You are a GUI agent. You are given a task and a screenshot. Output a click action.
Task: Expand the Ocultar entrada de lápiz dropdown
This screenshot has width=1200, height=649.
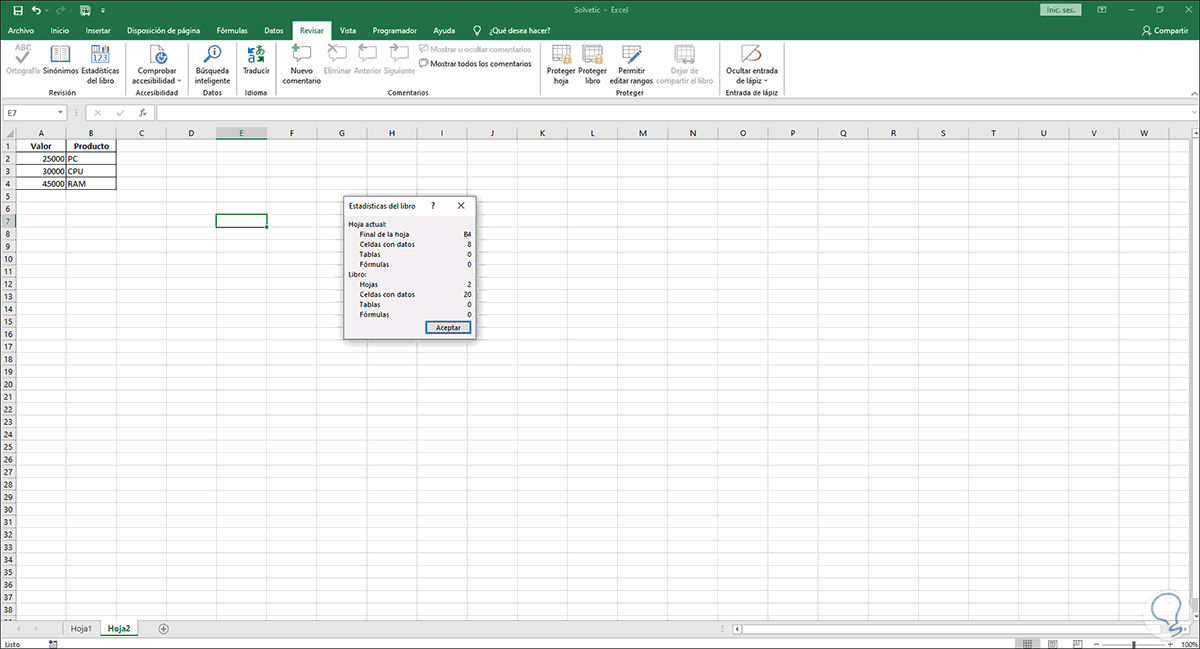(766, 81)
